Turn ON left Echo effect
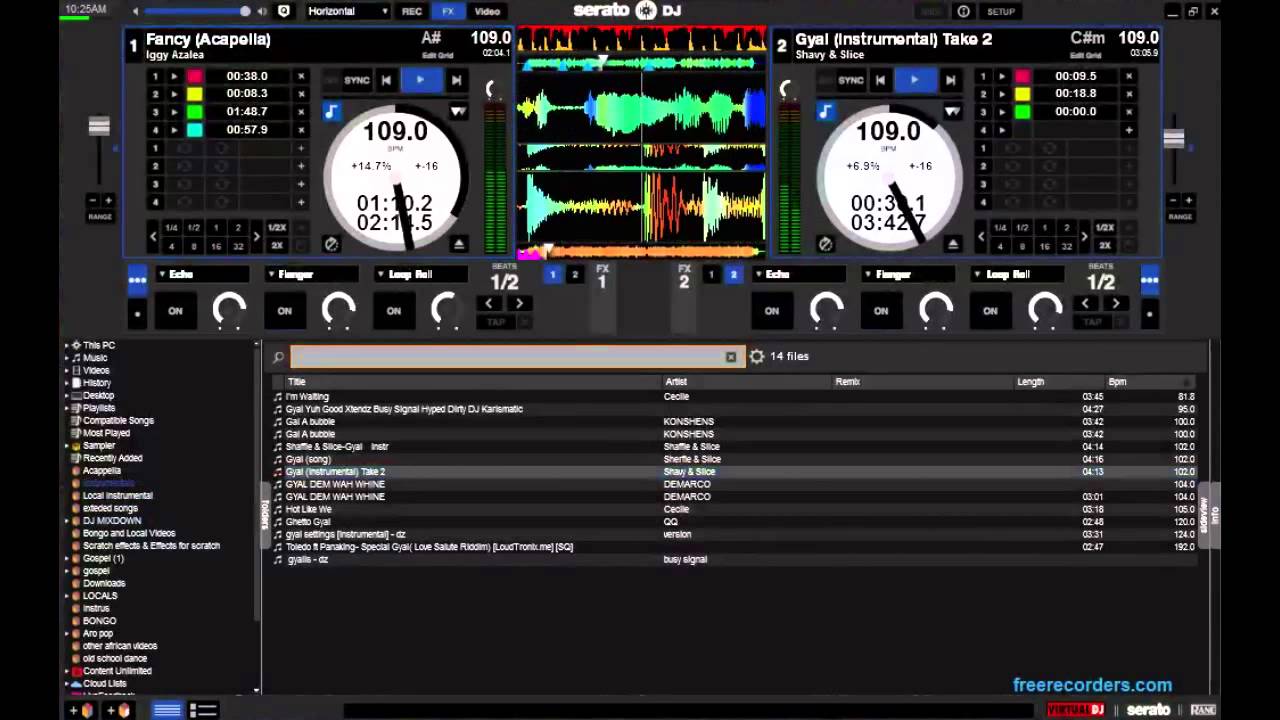This screenshot has width=1280, height=720. [x=175, y=311]
